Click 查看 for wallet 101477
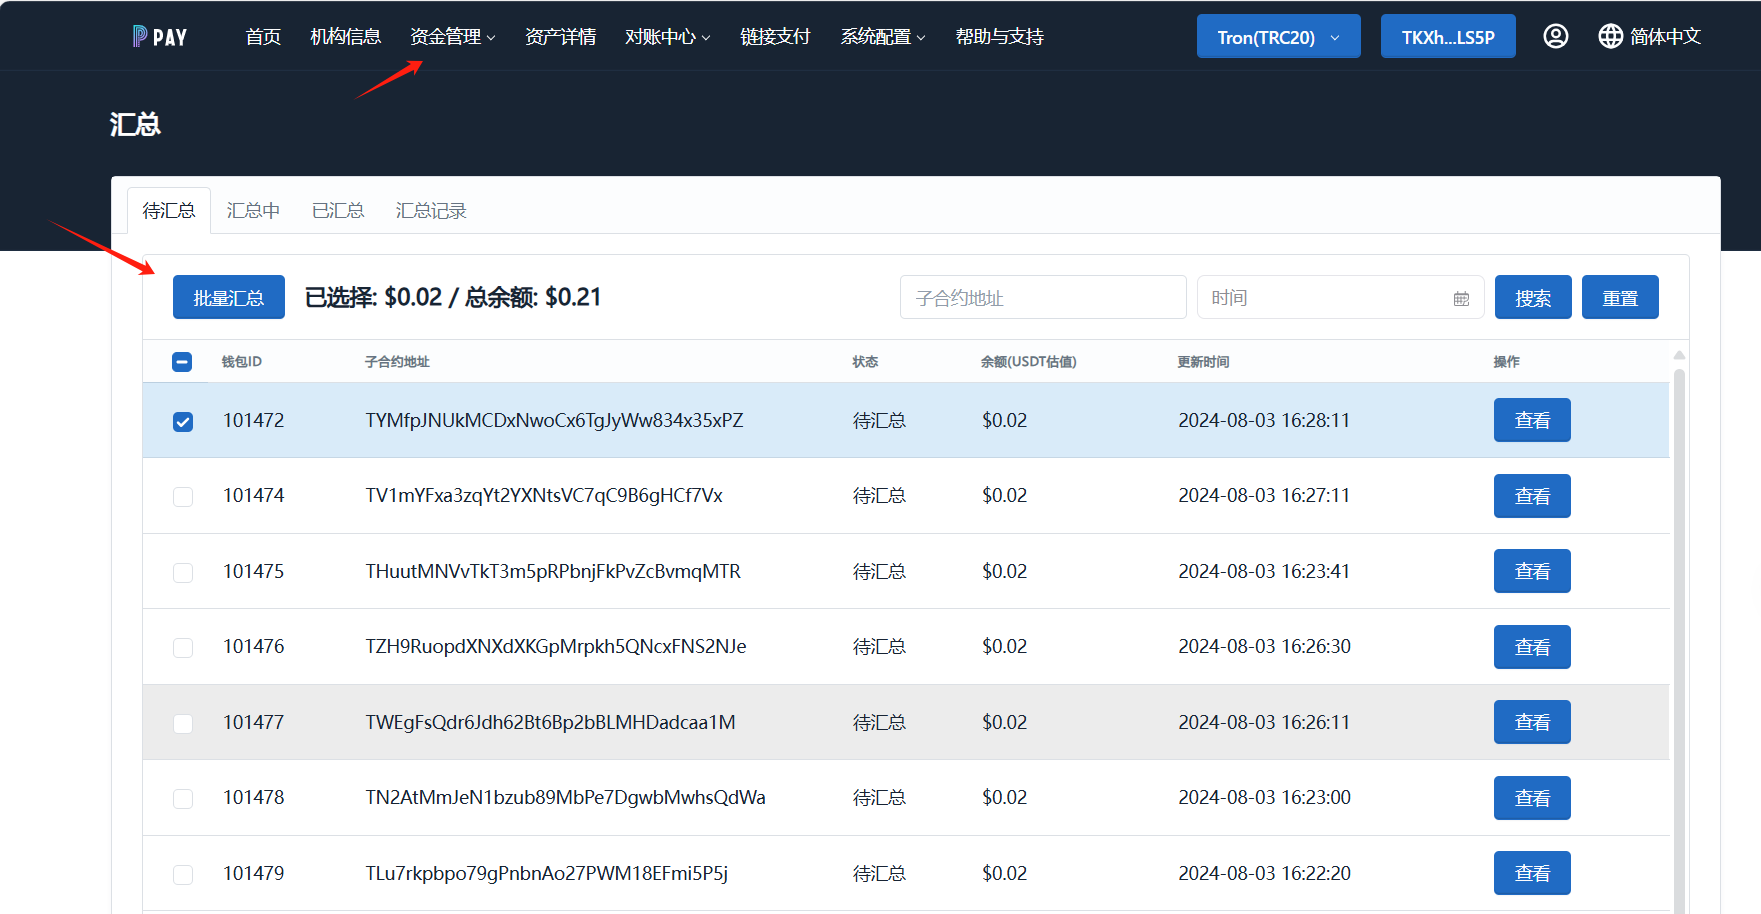 pyautogui.click(x=1532, y=722)
